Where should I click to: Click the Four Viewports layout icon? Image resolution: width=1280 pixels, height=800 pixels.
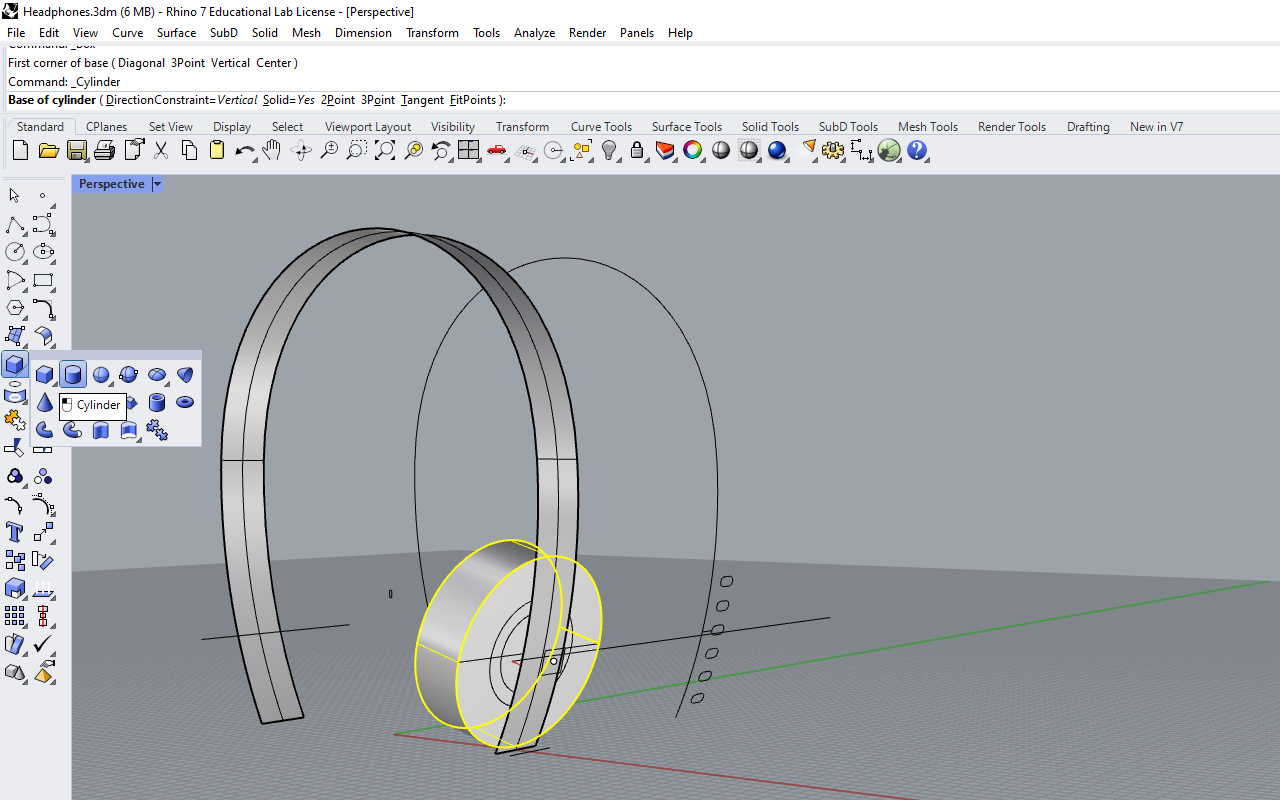(469, 151)
